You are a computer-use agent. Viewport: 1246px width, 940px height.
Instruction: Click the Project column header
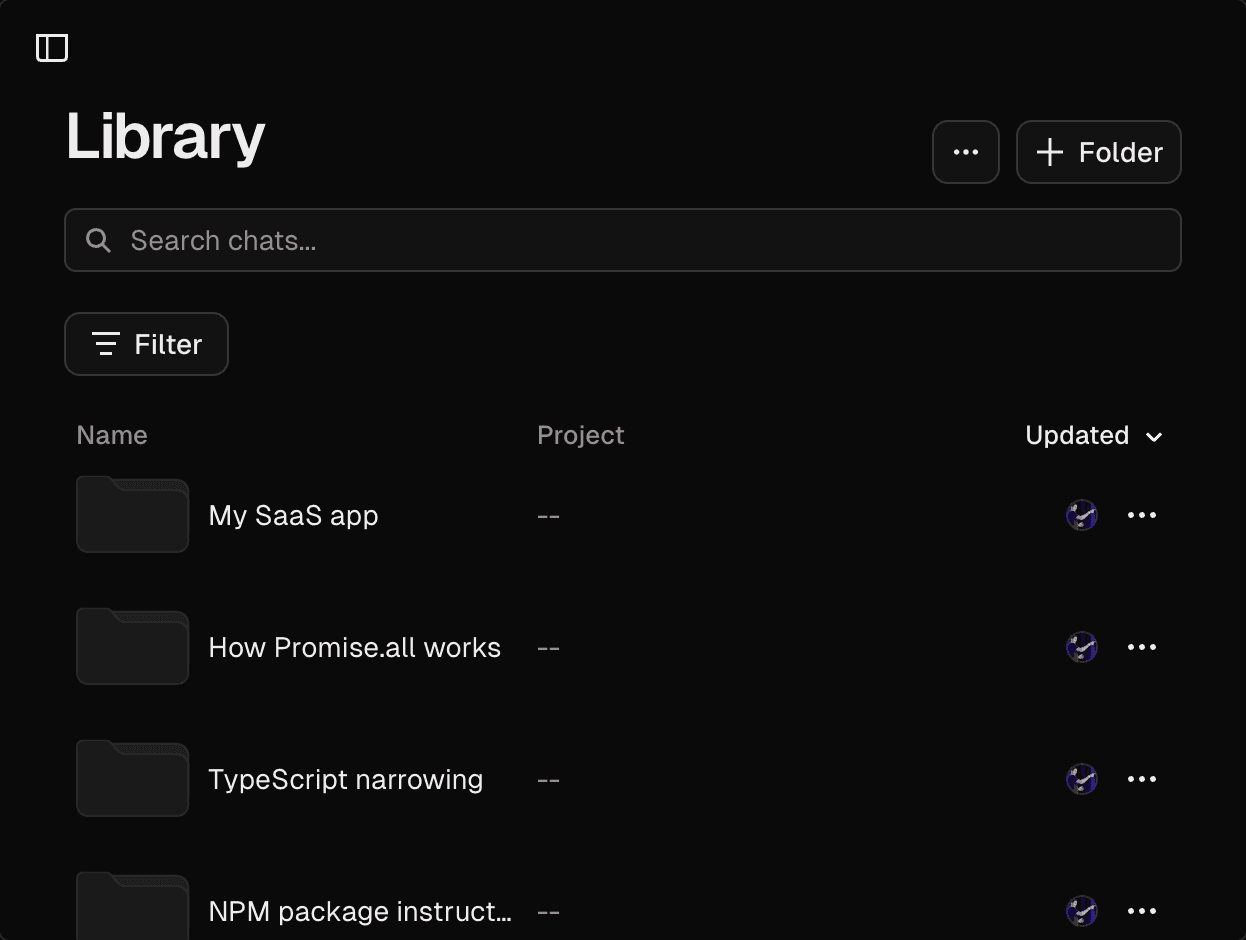[x=581, y=435]
